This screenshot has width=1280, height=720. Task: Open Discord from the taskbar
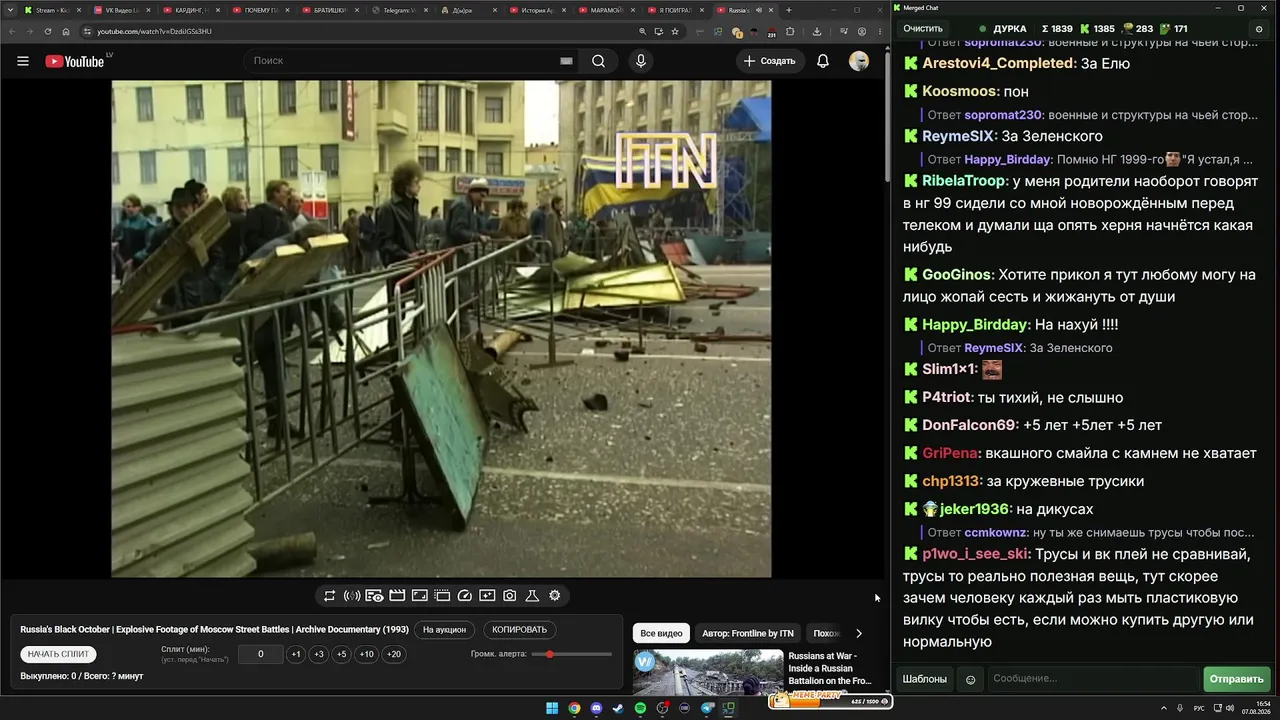click(597, 709)
